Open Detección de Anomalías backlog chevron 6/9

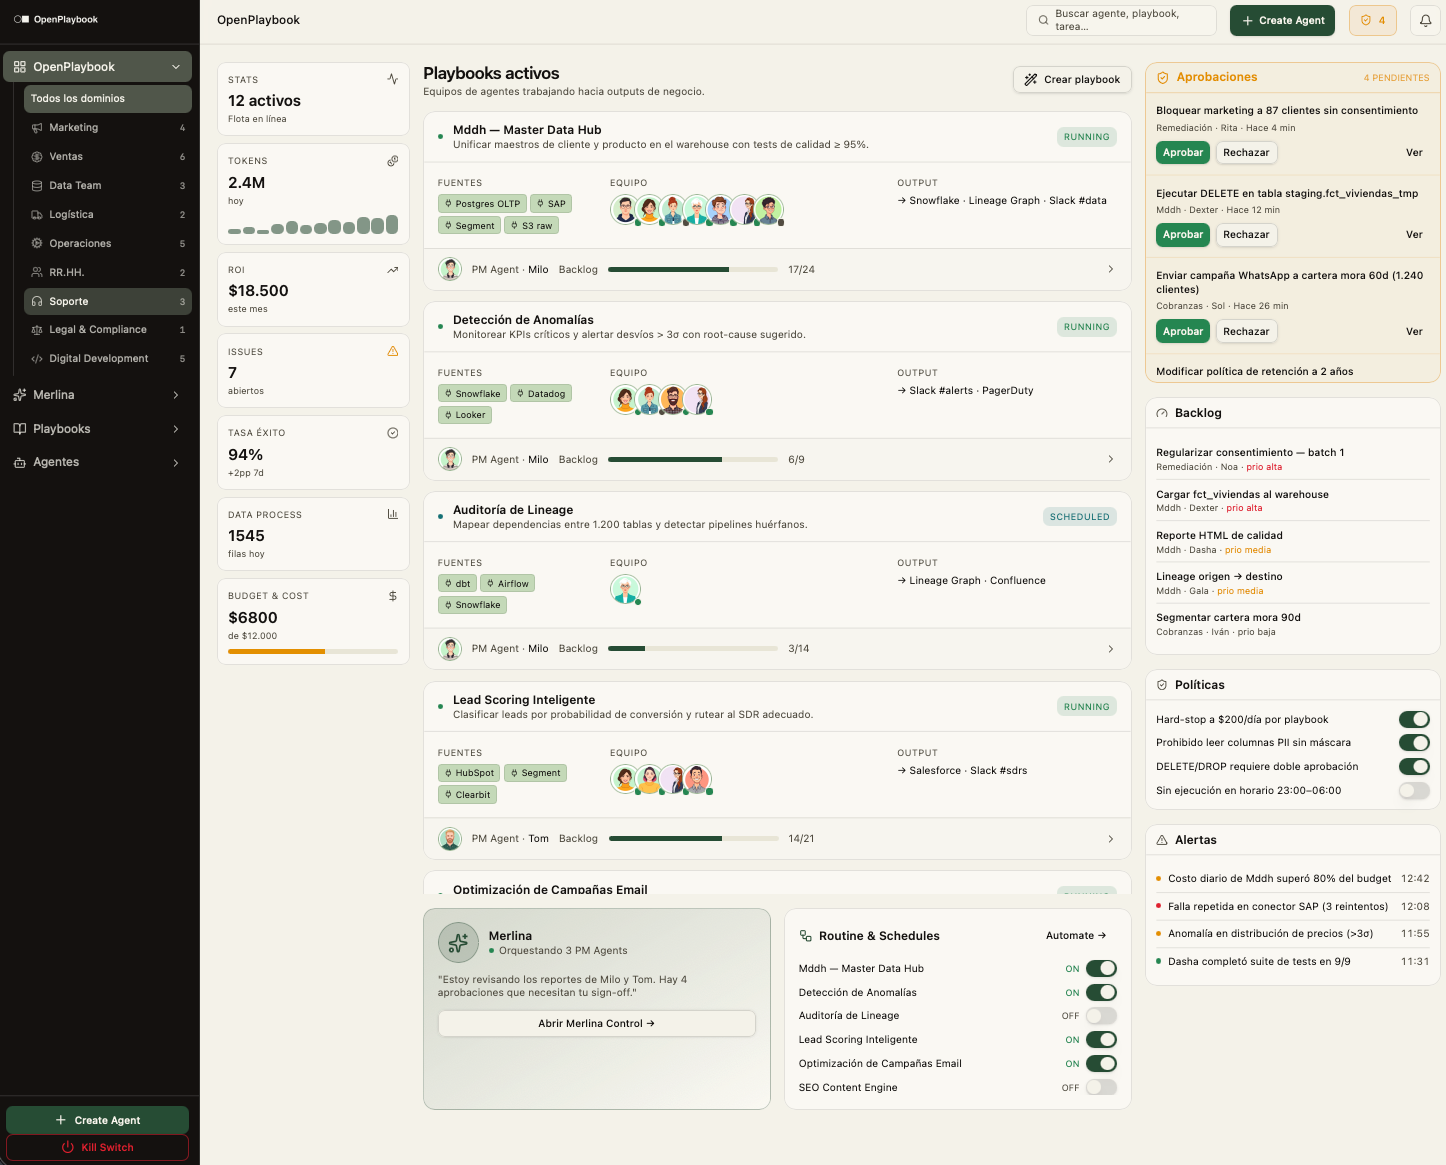[1110, 459]
